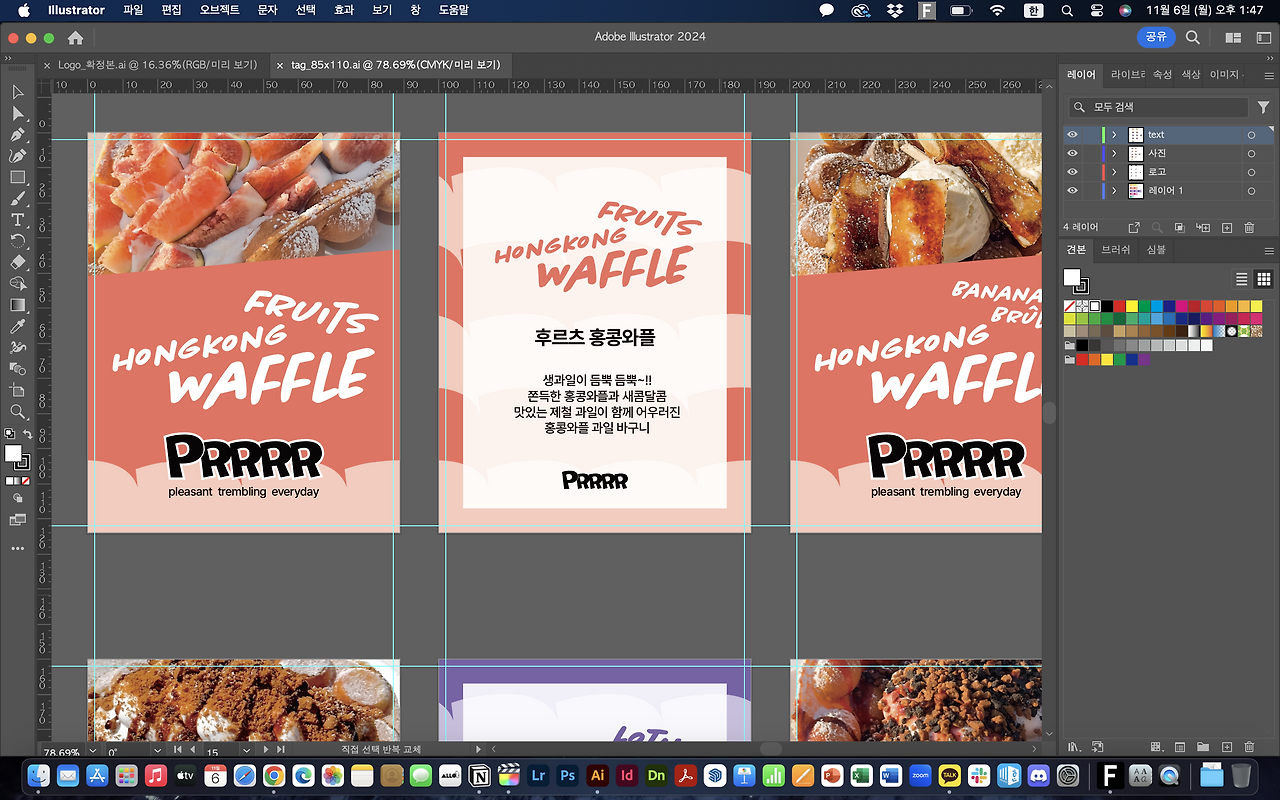Open the 파일 menu

point(133,10)
